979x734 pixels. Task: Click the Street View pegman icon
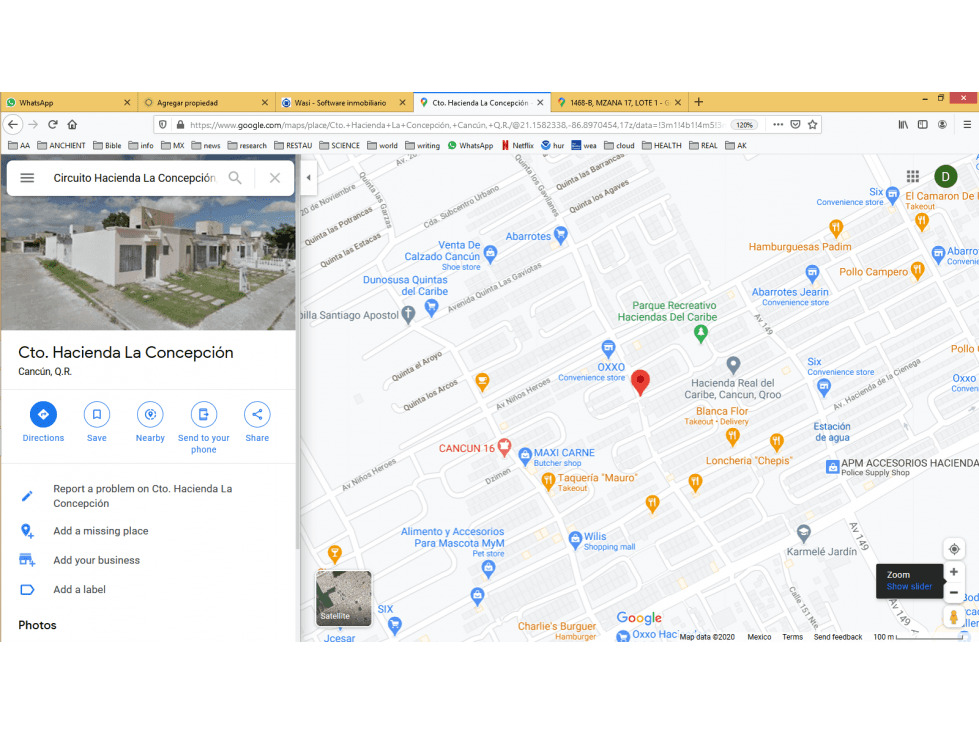point(953,617)
